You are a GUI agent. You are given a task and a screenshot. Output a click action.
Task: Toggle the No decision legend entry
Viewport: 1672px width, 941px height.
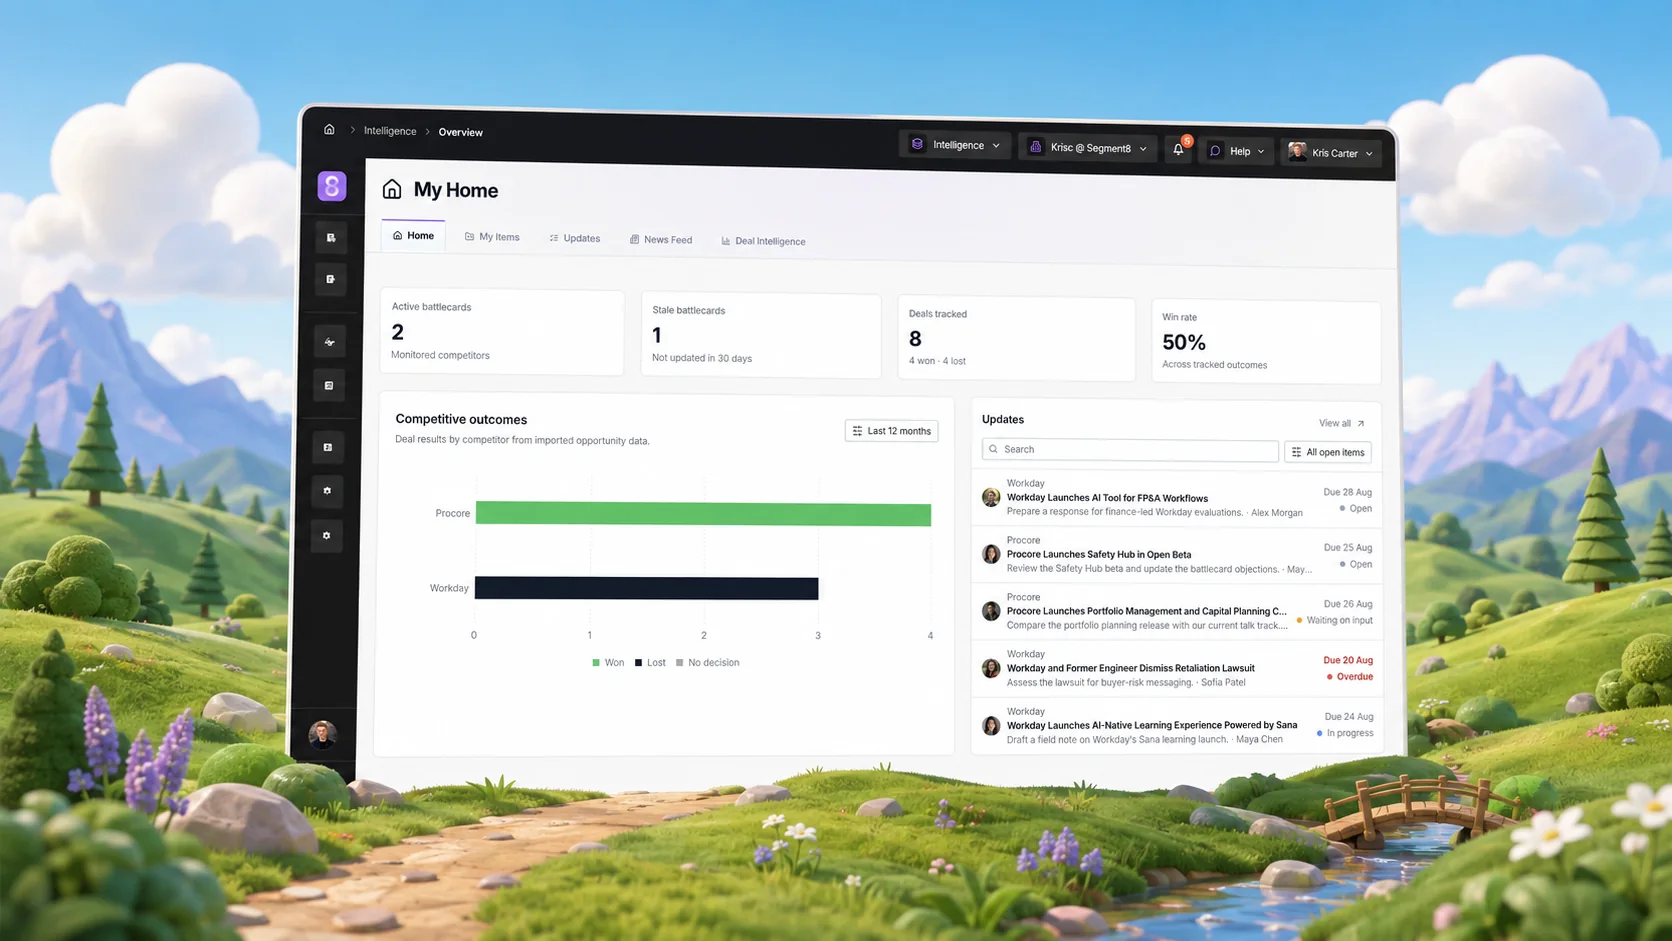pos(708,663)
